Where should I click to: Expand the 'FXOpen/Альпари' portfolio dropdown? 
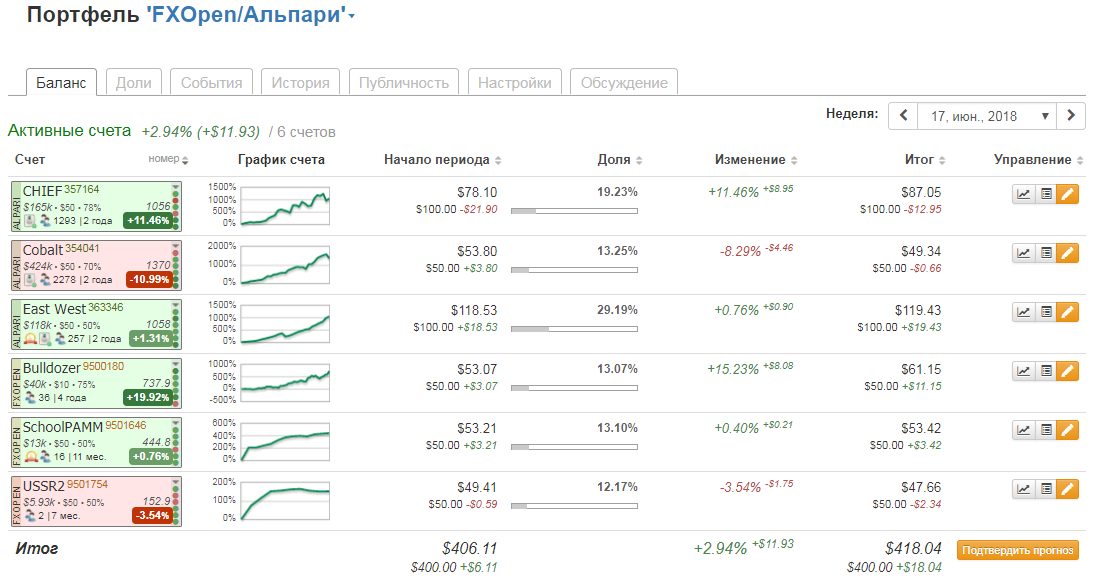point(352,16)
